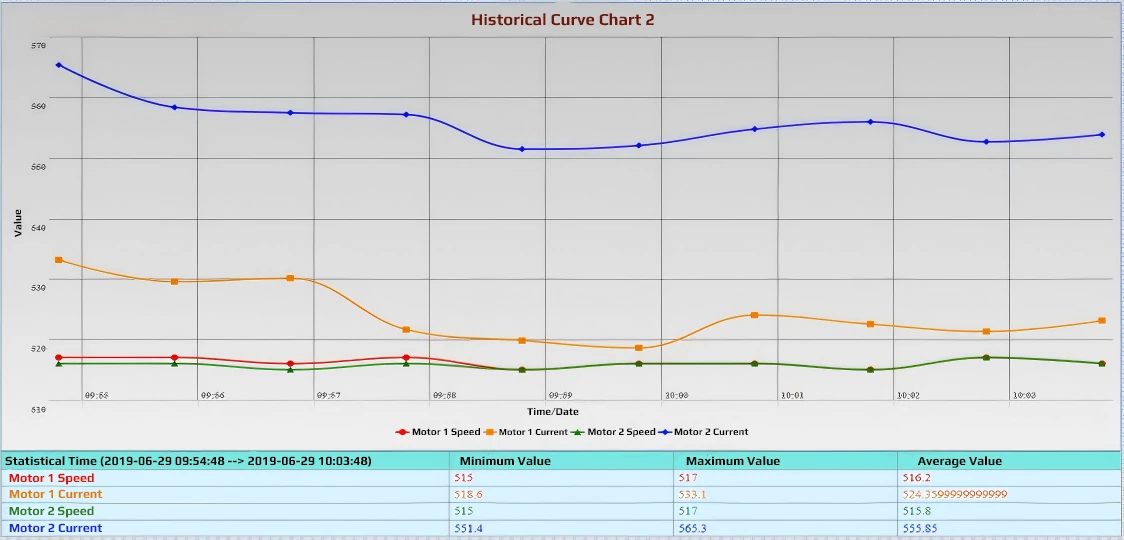Click the Minimum Value column header

504,461
